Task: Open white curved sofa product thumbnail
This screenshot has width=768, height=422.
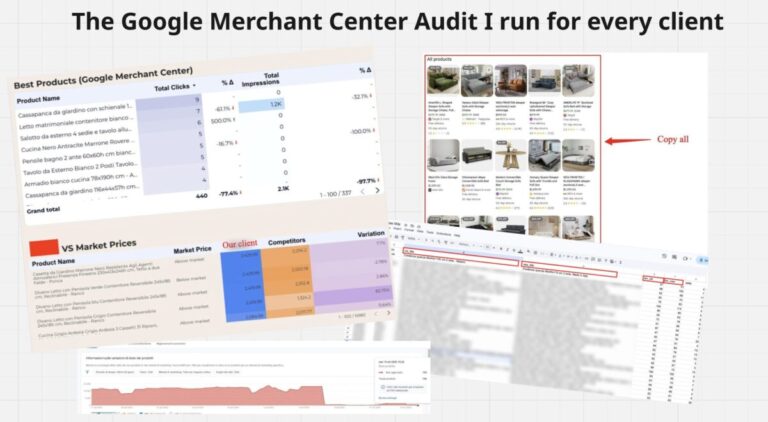Action: (443, 155)
